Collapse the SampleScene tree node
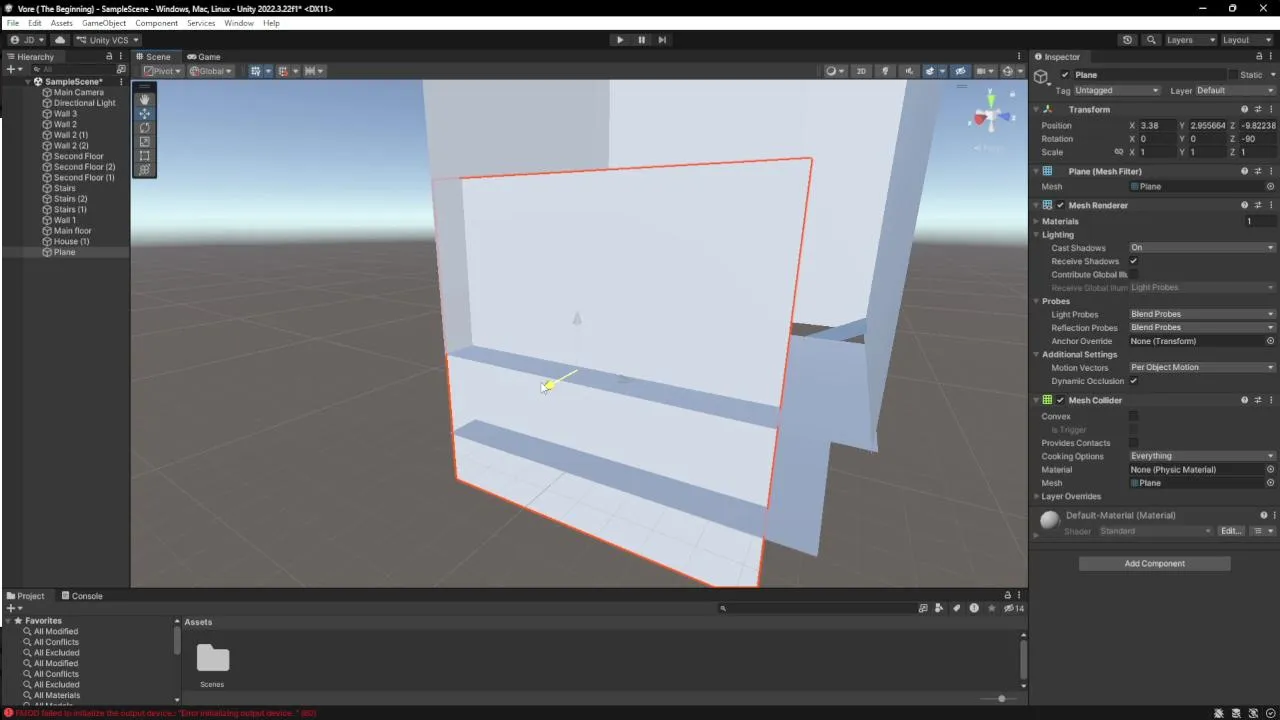 (x=29, y=82)
